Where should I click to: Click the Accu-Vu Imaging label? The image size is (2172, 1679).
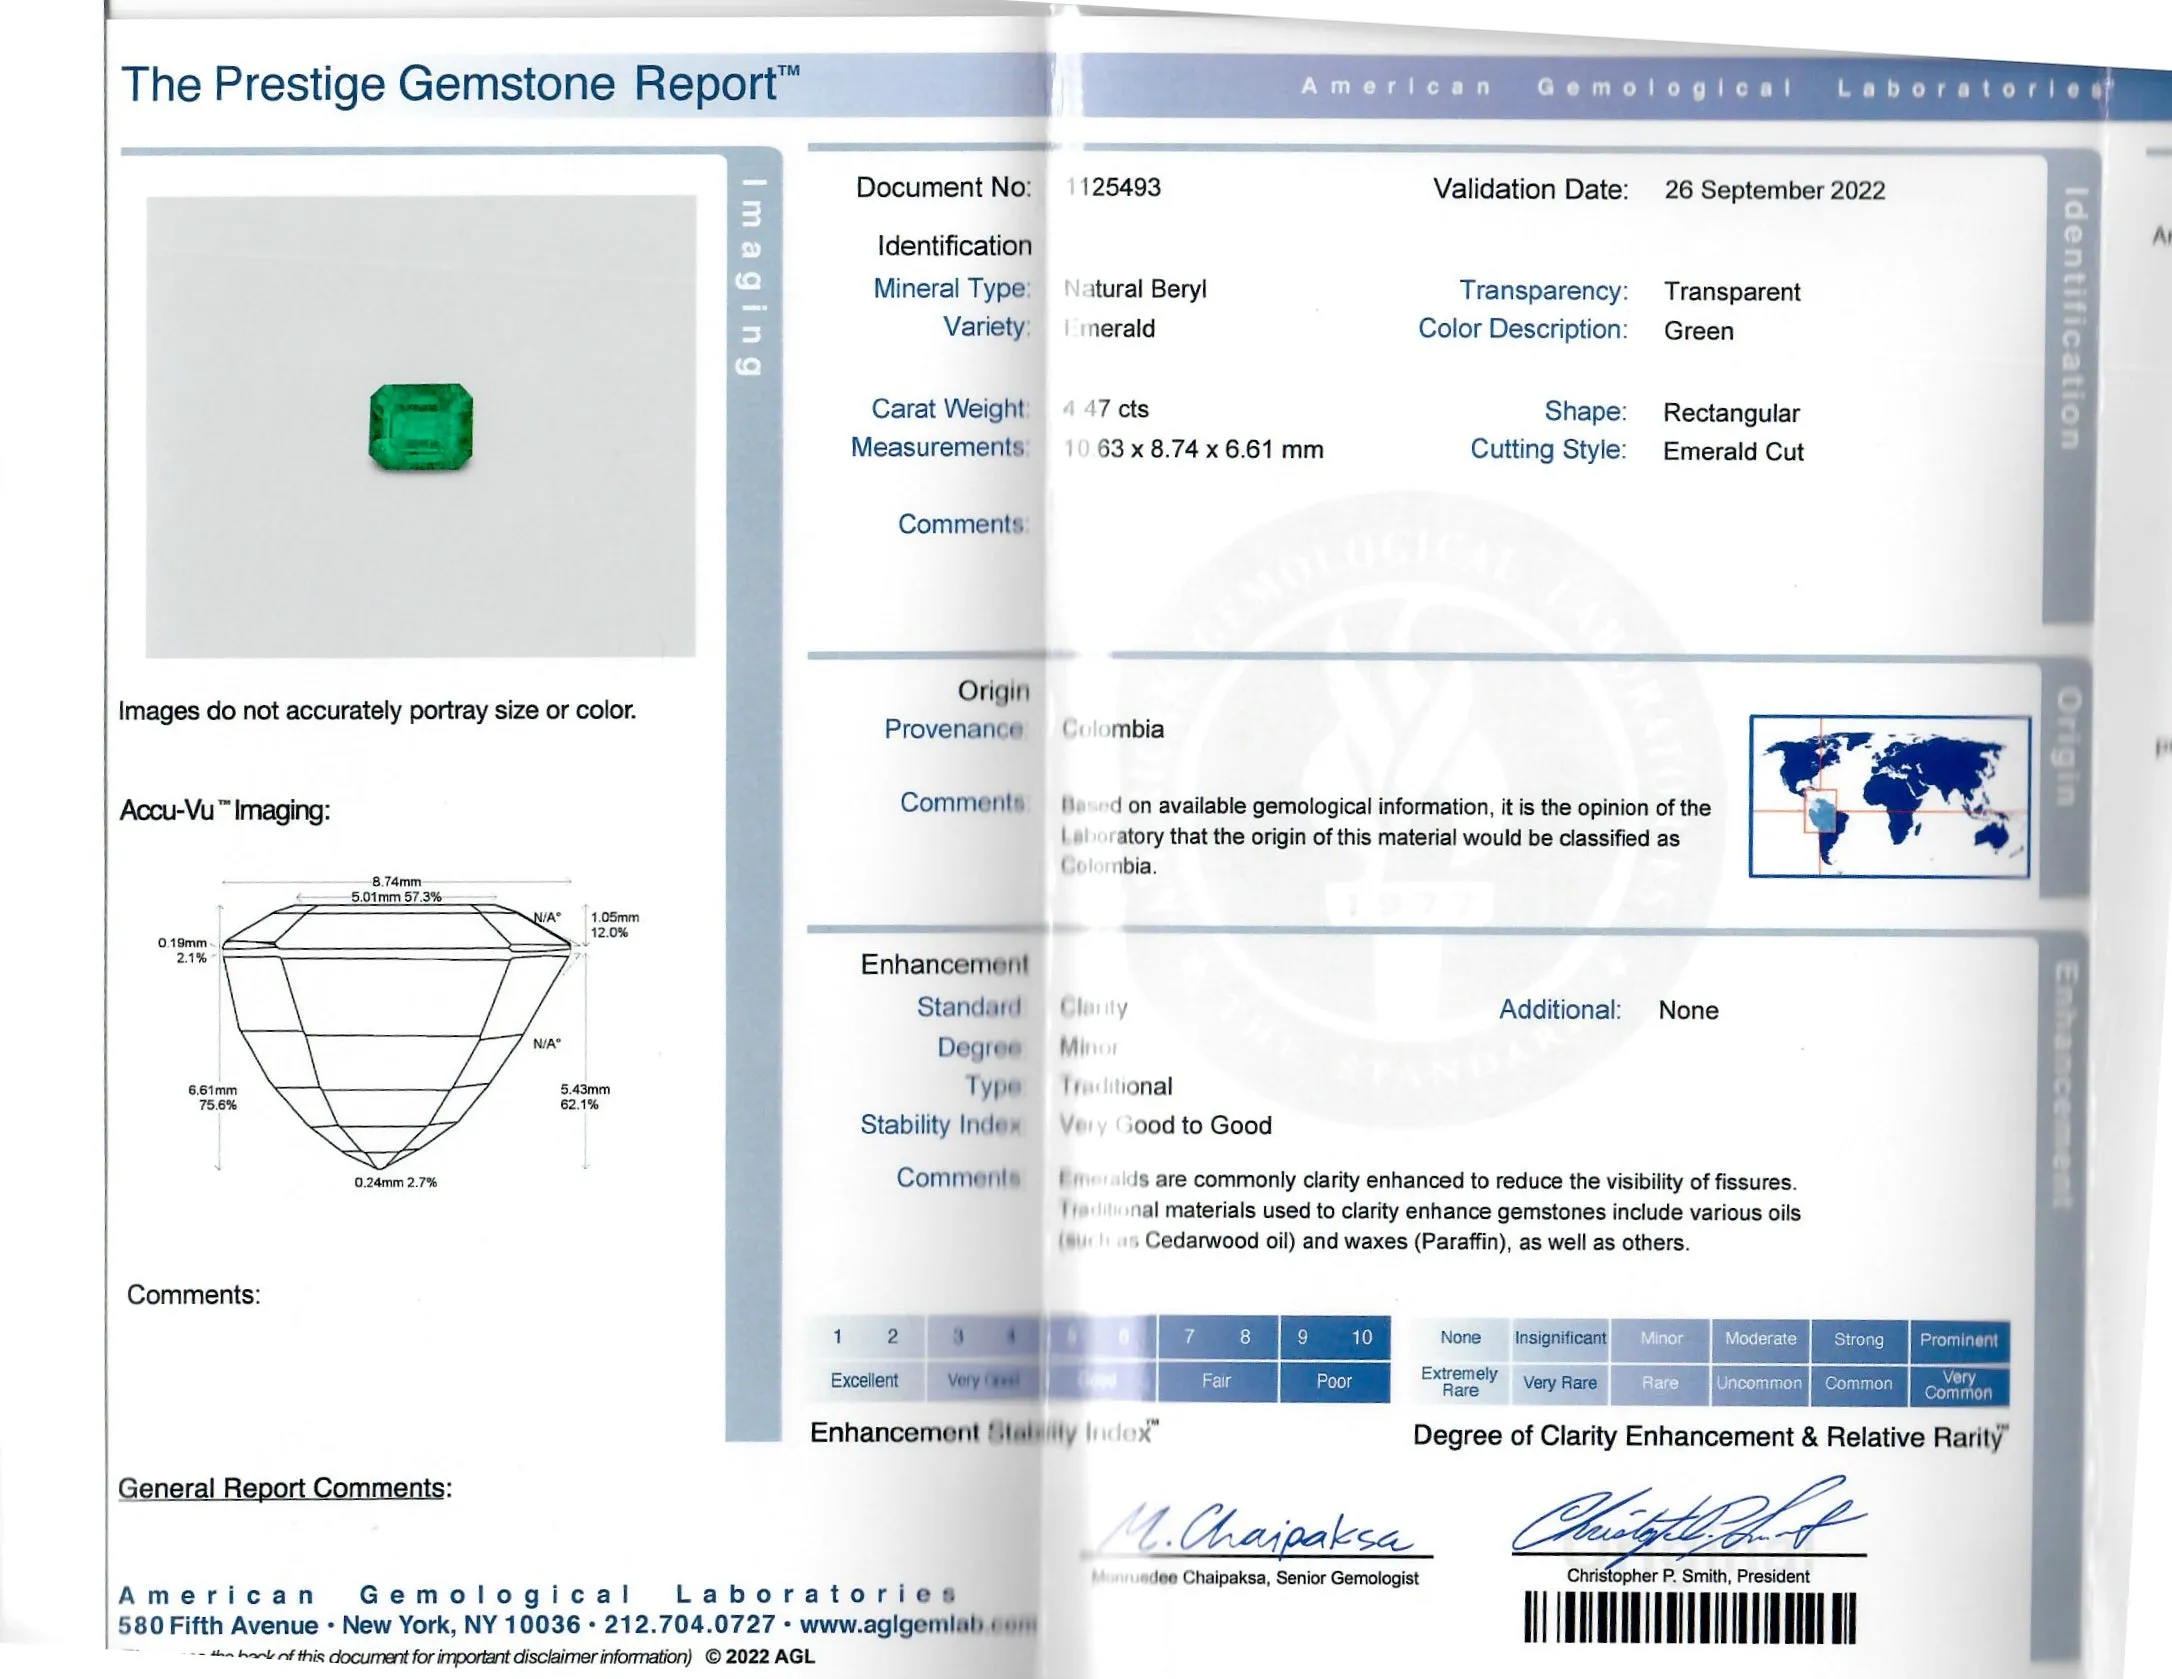[225, 810]
